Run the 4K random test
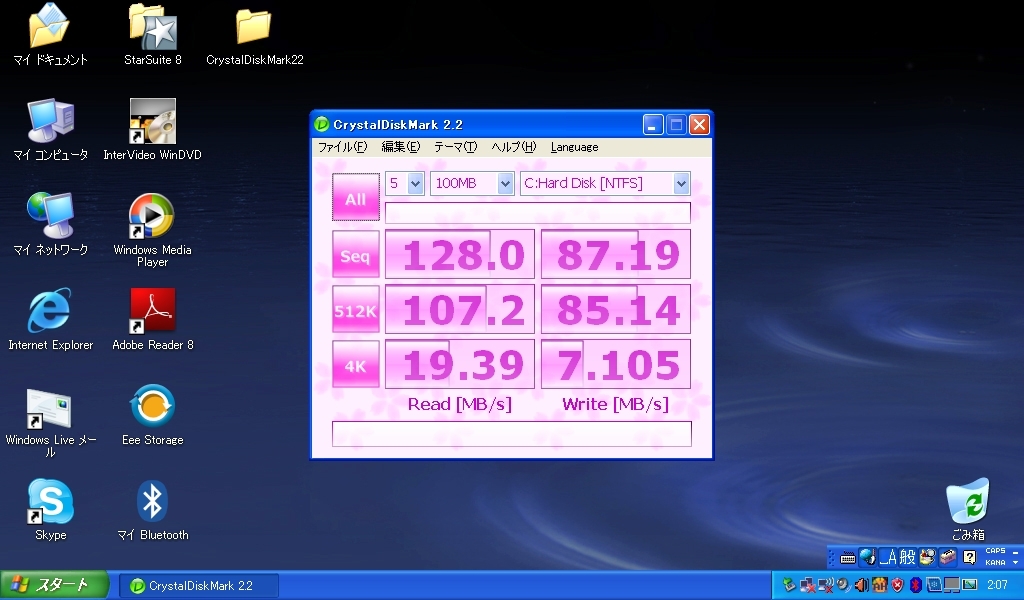The width and height of the screenshot is (1024, 600). pyautogui.click(x=356, y=366)
